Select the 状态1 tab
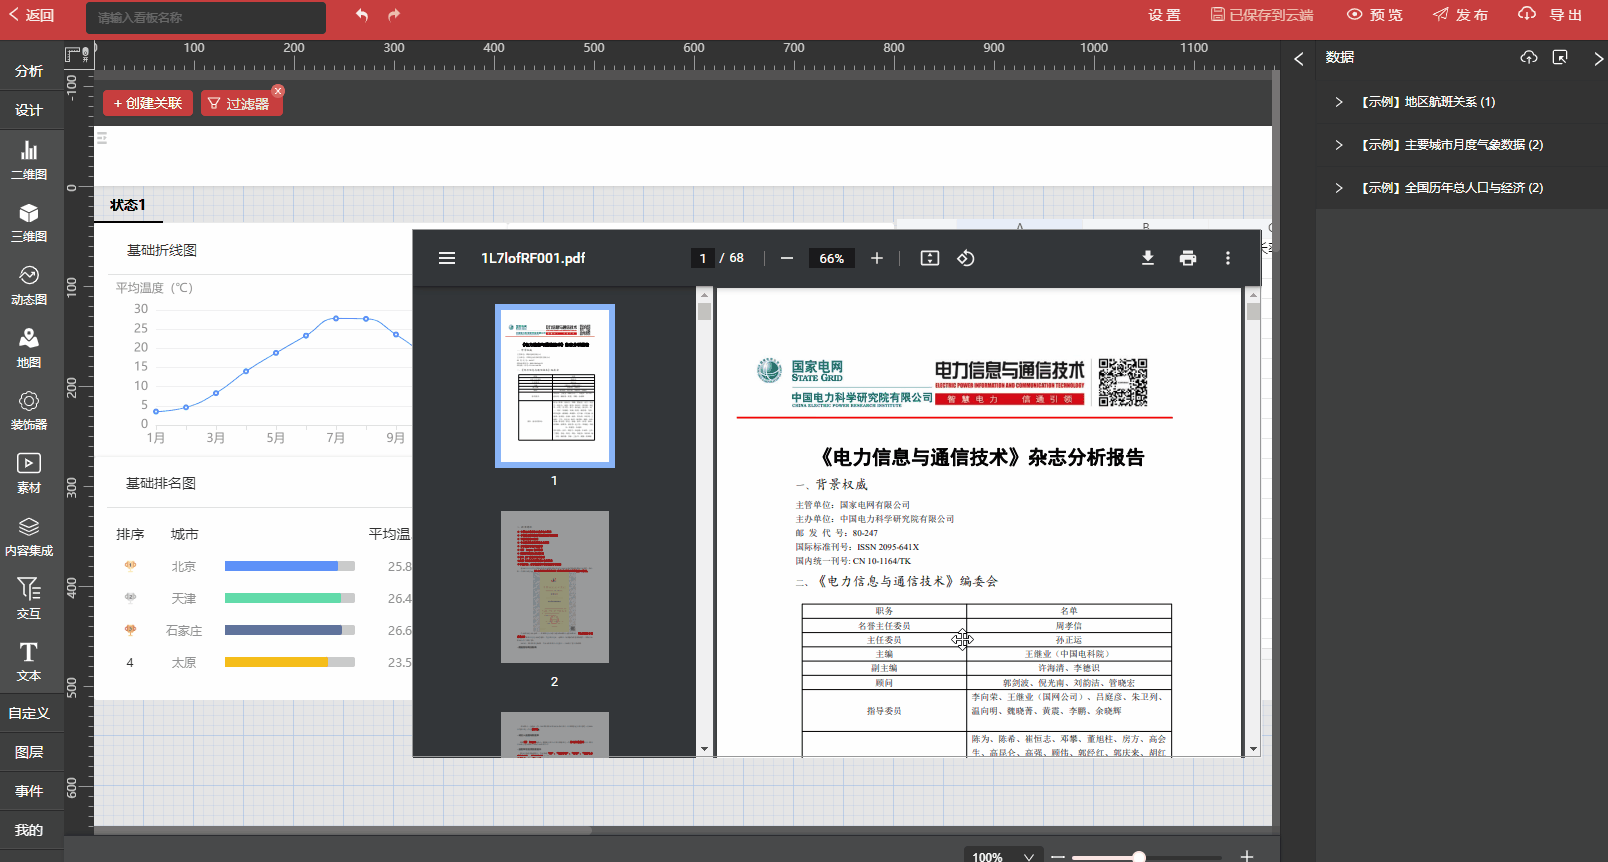The image size is (1608, 862). click(128, 205)
